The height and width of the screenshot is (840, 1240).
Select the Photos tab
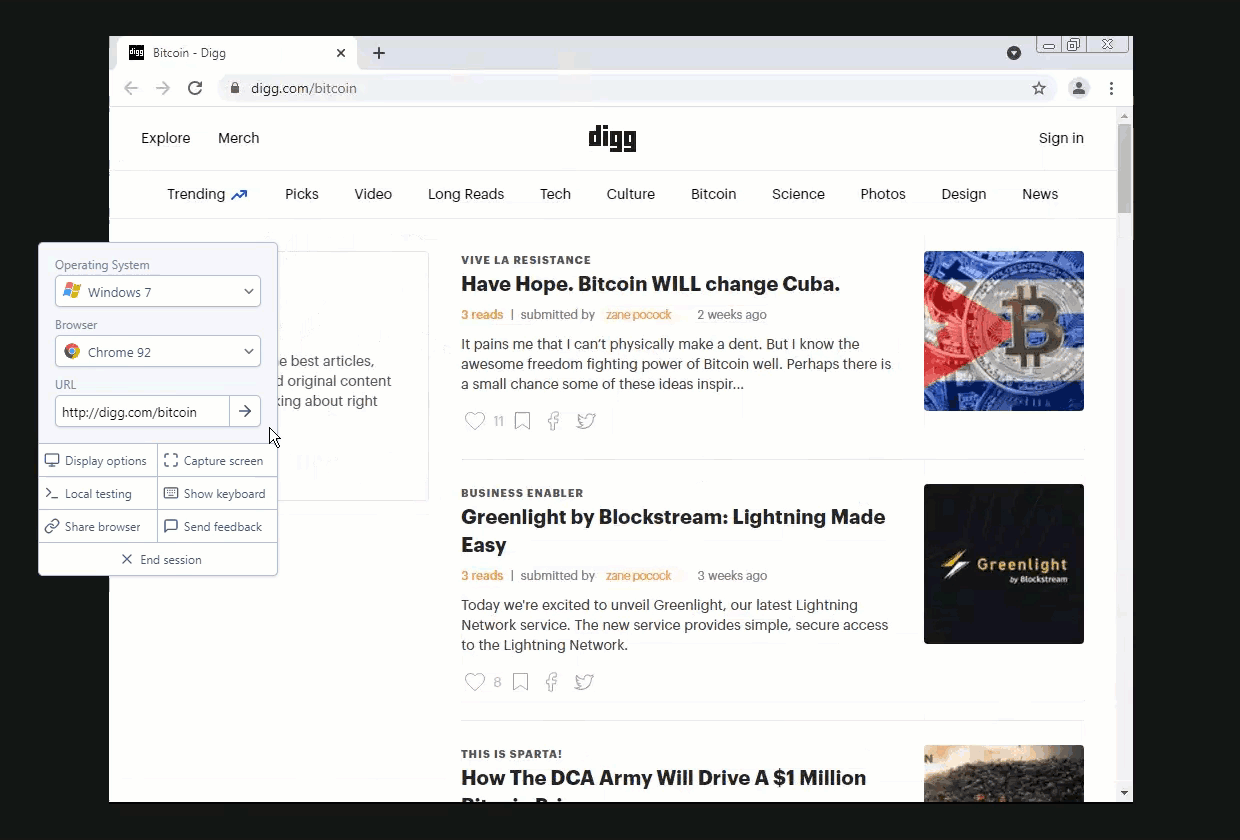pyautogui.click(x=883, y=194)
